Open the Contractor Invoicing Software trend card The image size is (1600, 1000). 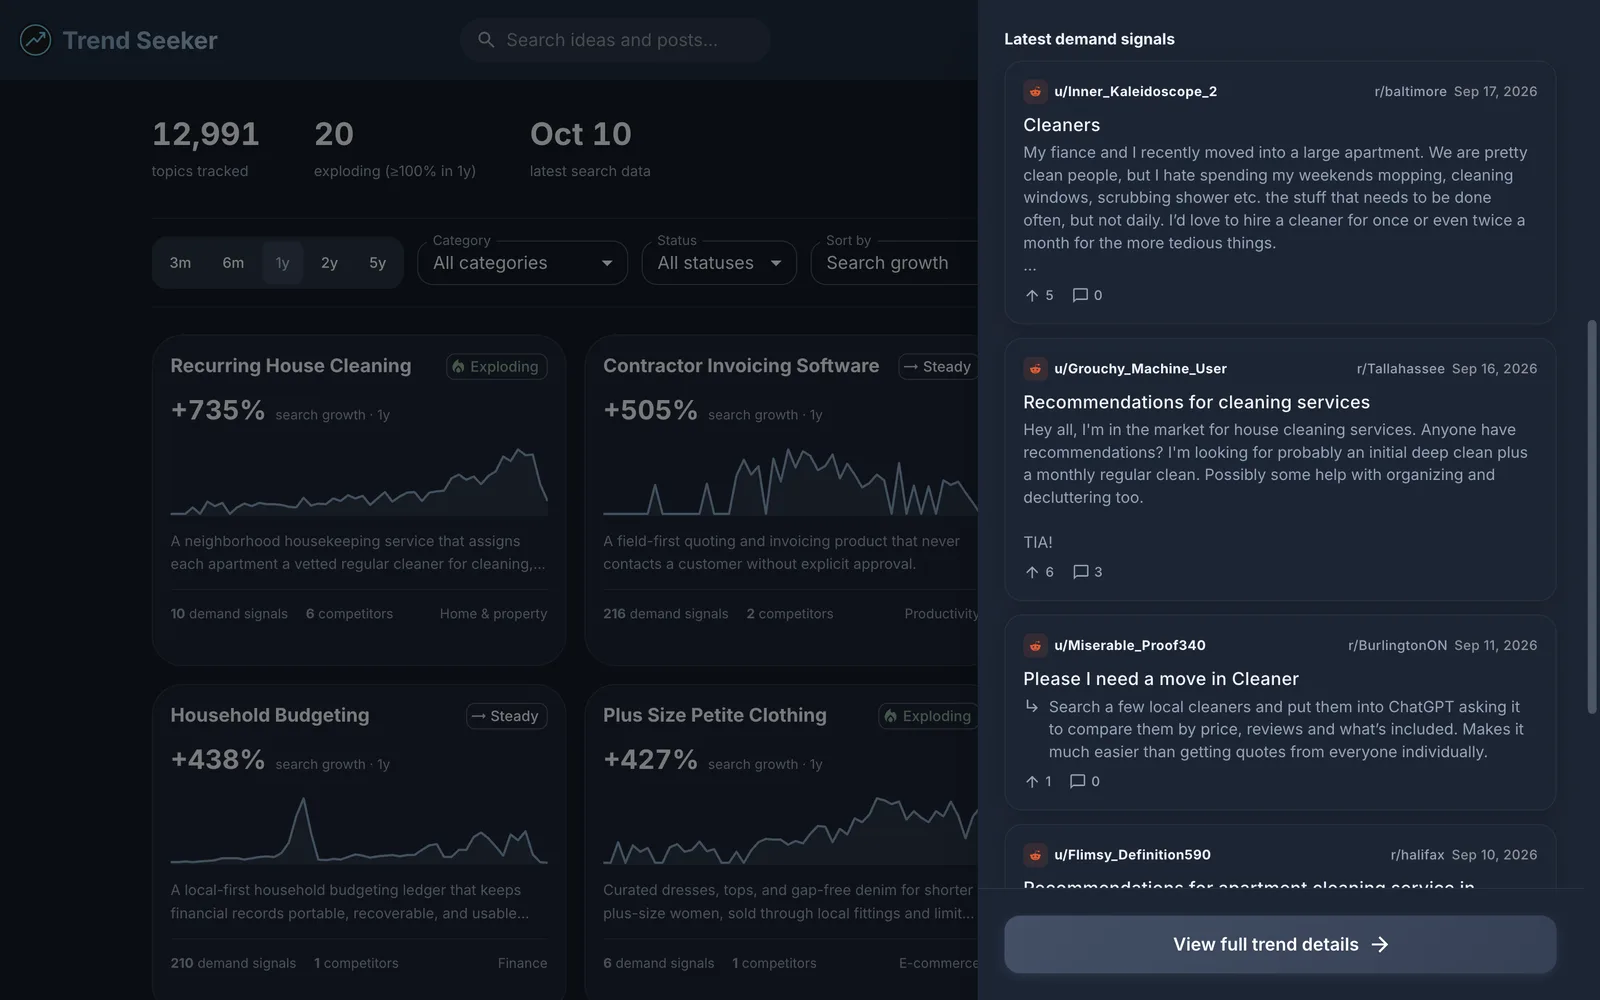point(782,500)
